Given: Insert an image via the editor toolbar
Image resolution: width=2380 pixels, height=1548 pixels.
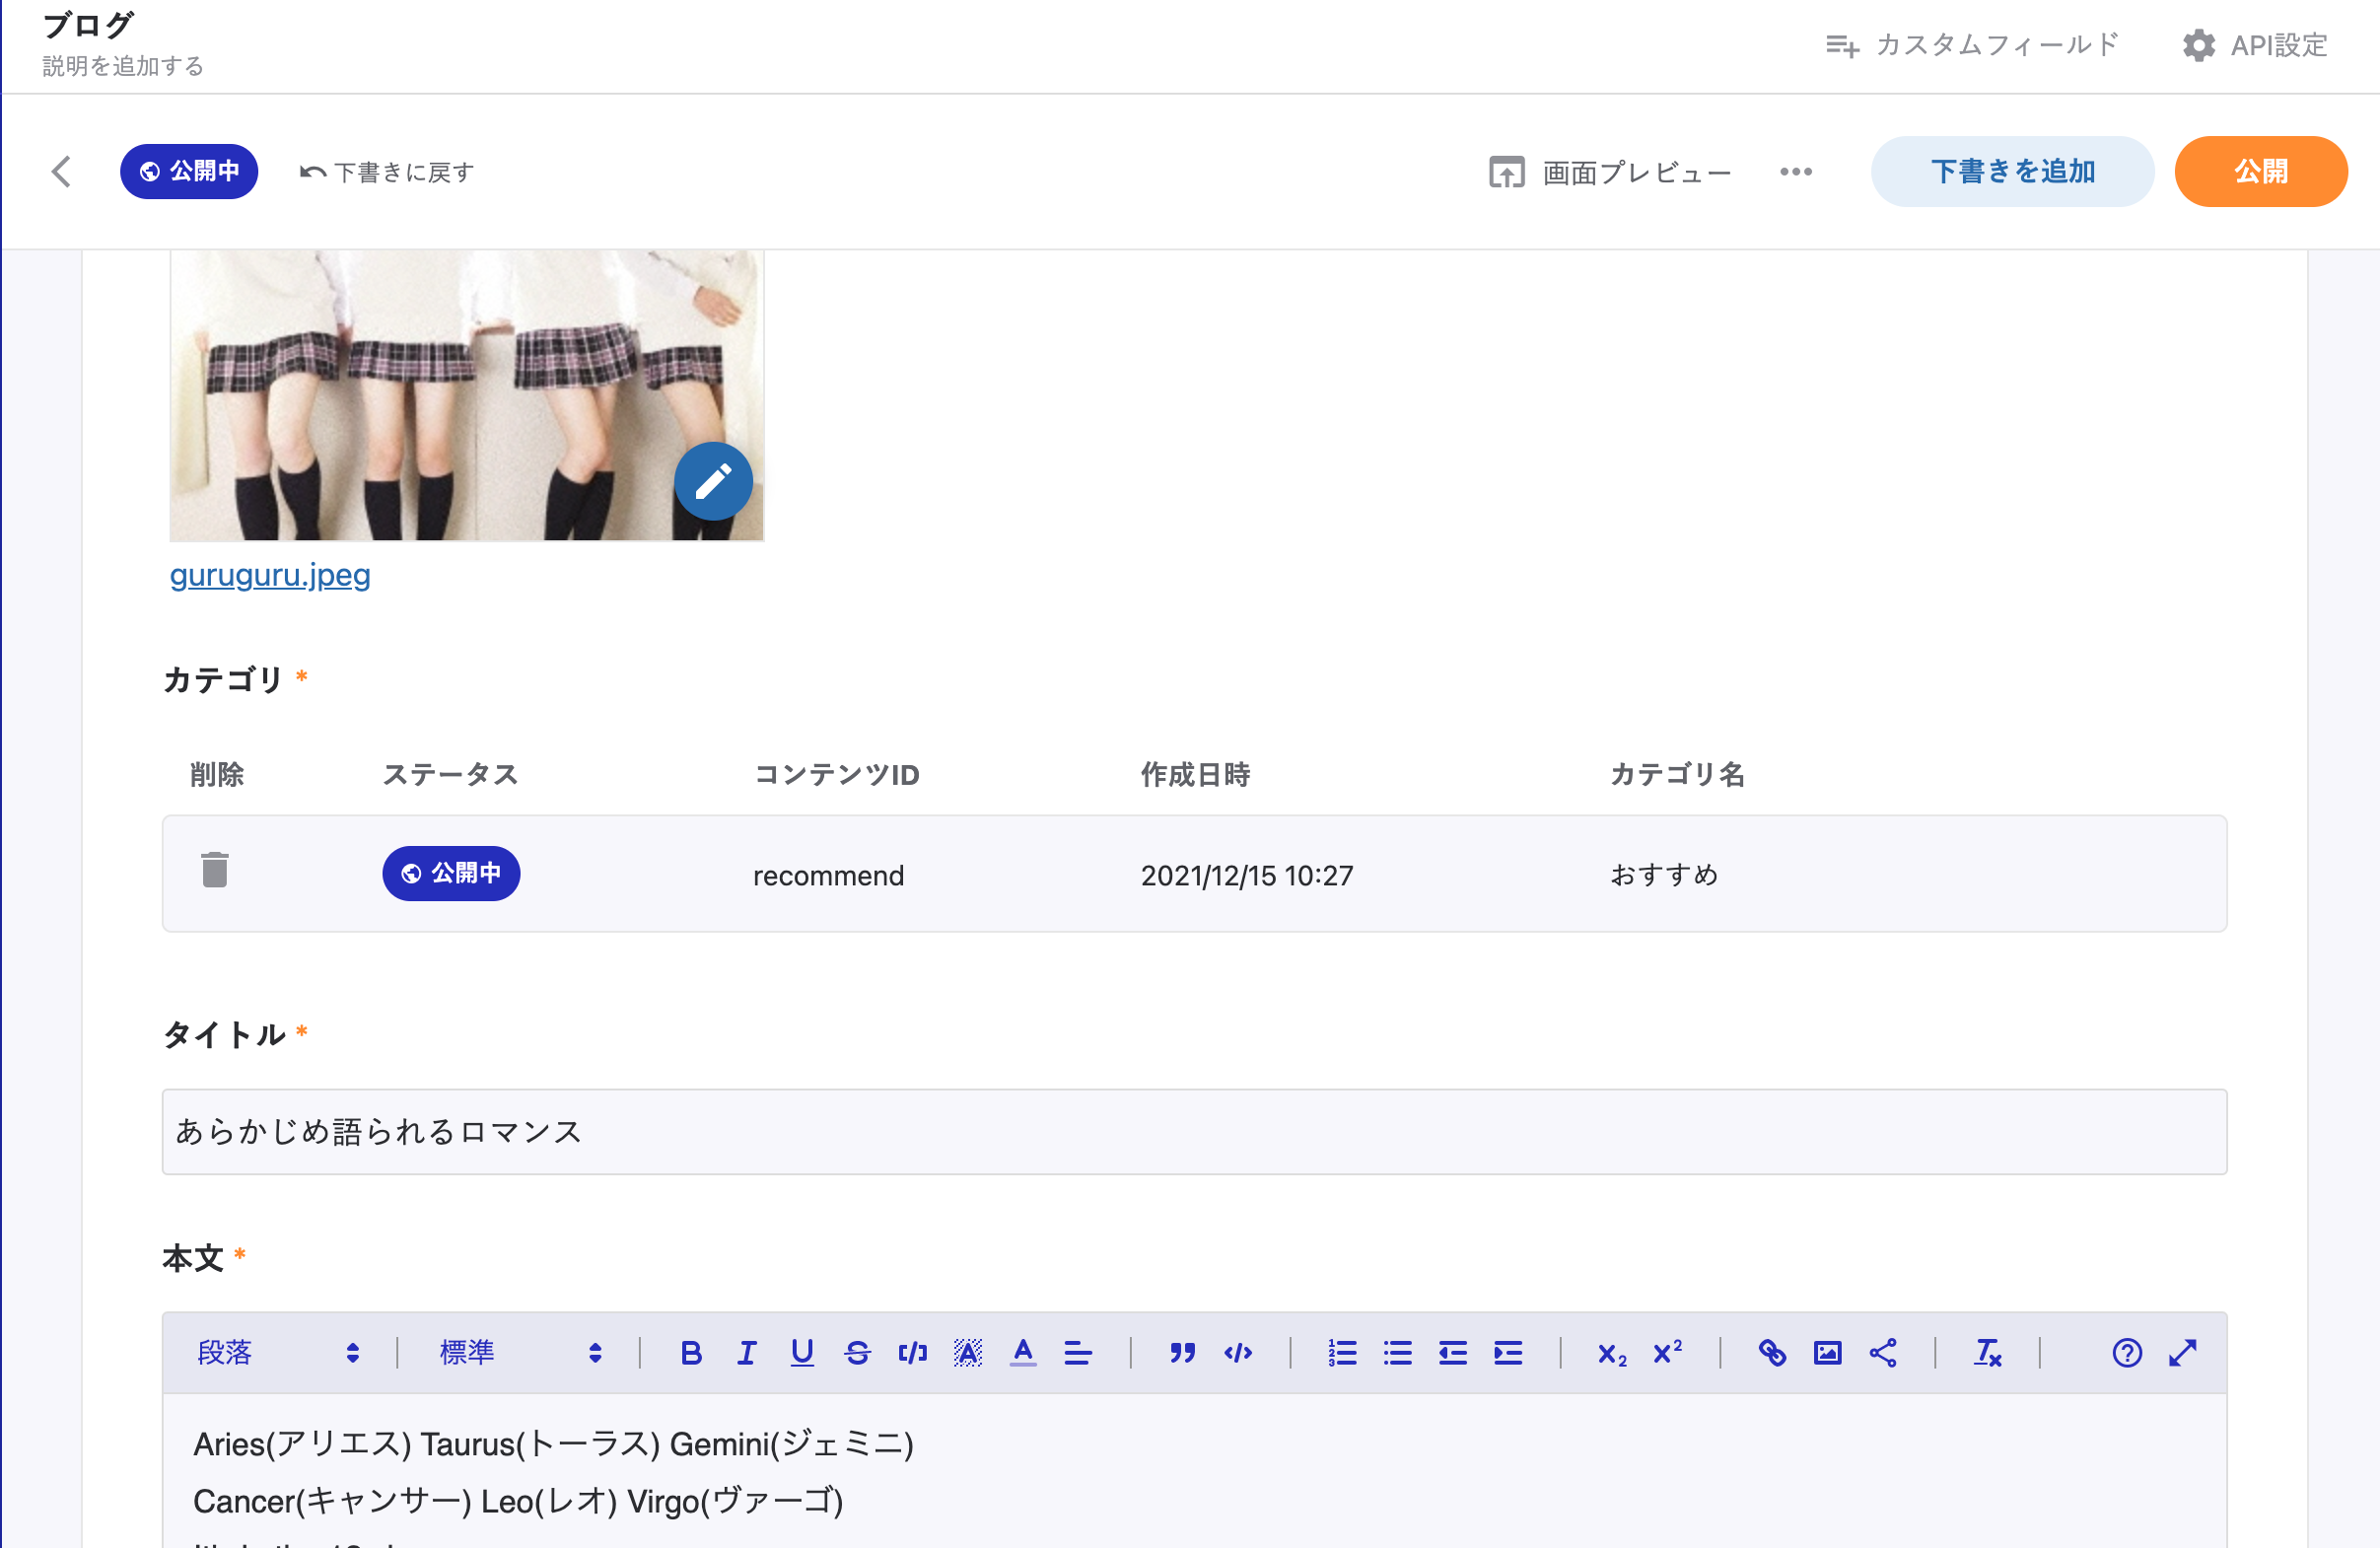Looking at the screenshot, I should (1827, 1353).
